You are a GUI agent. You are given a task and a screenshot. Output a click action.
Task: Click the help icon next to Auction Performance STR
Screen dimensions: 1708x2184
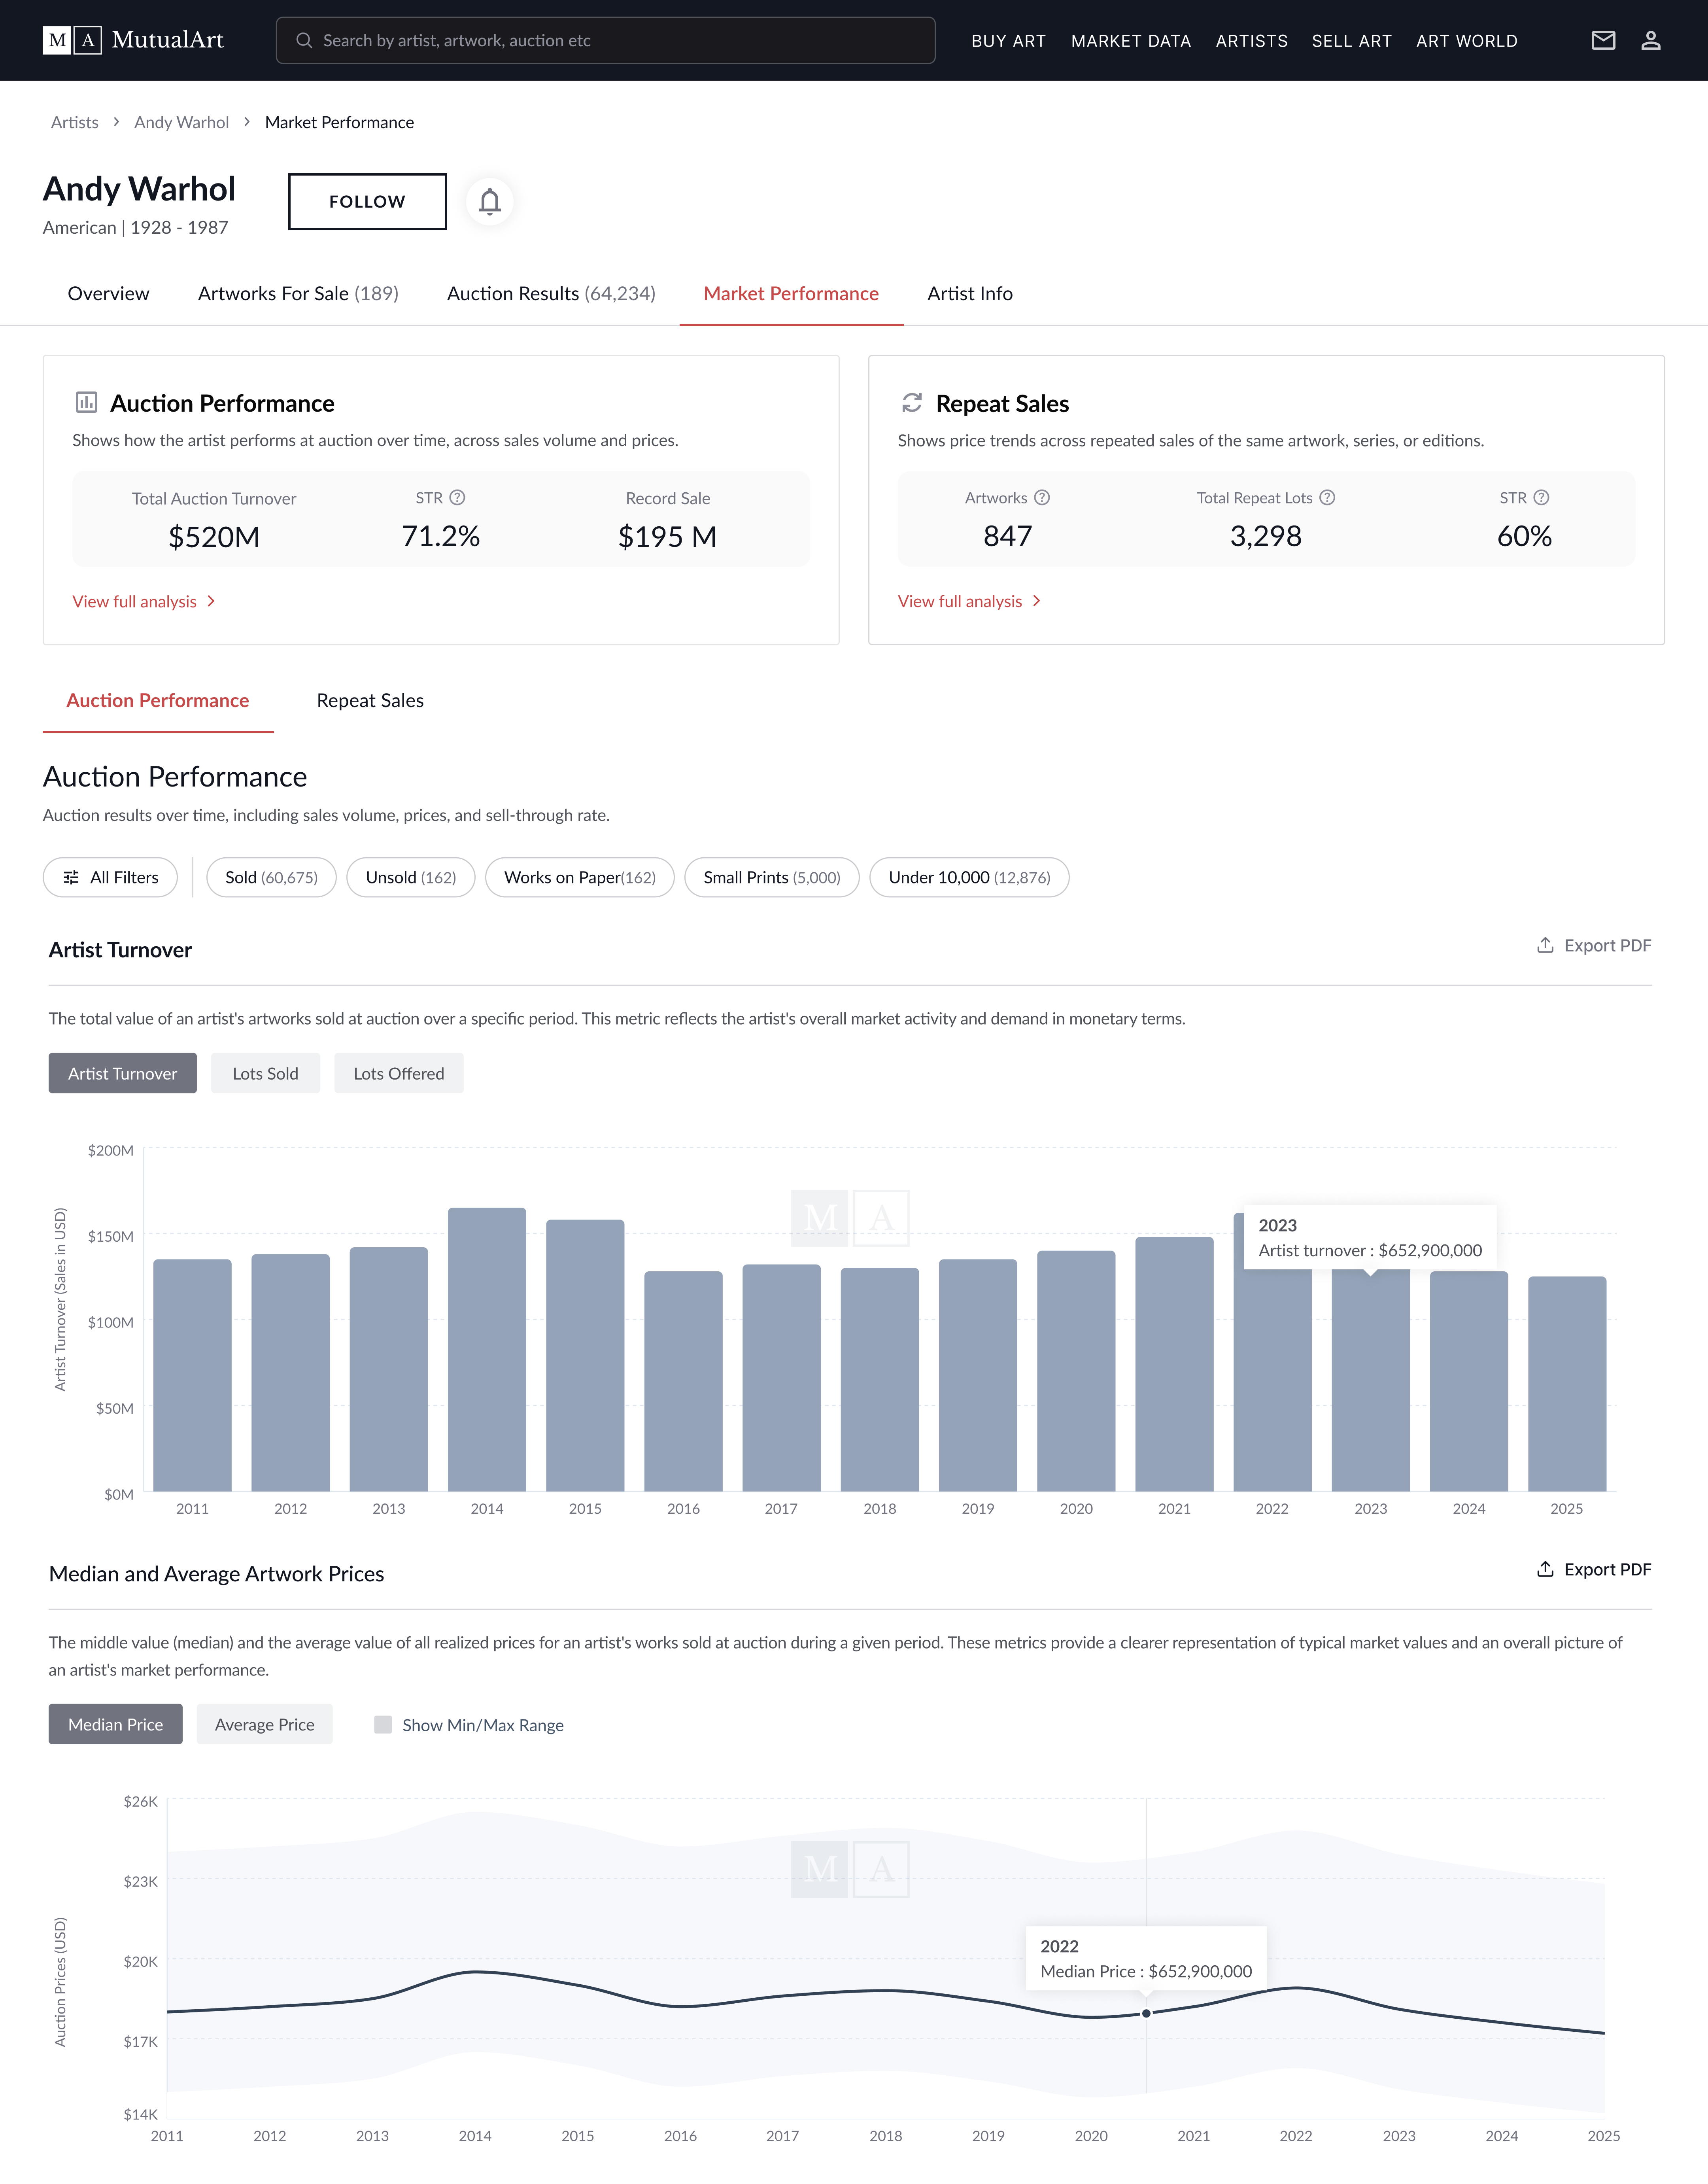click(x=457, y=497)
